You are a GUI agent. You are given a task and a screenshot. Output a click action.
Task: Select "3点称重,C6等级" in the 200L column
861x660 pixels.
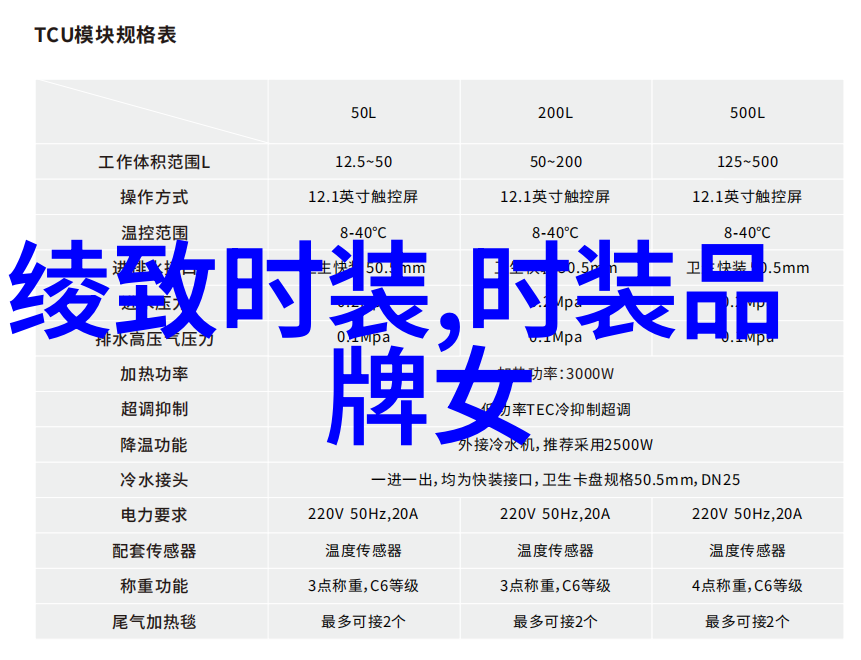click(x=555, y=586)
